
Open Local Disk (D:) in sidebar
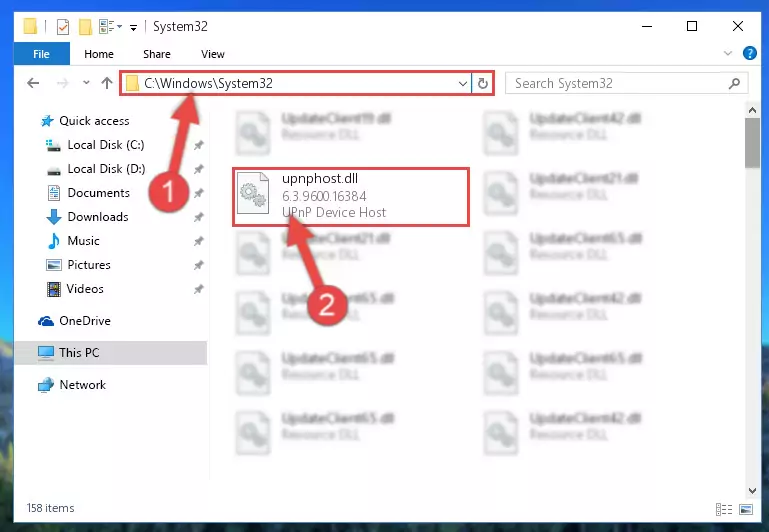coord(106,169)
